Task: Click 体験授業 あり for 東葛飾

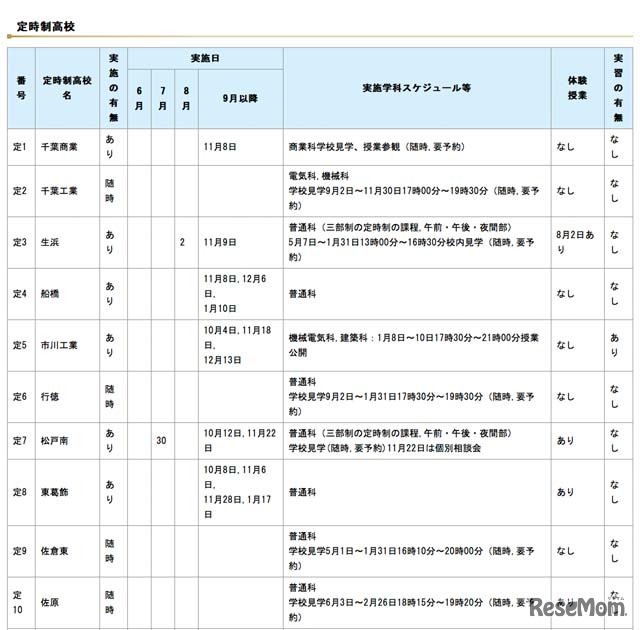Action: click(x=565, y=492)
